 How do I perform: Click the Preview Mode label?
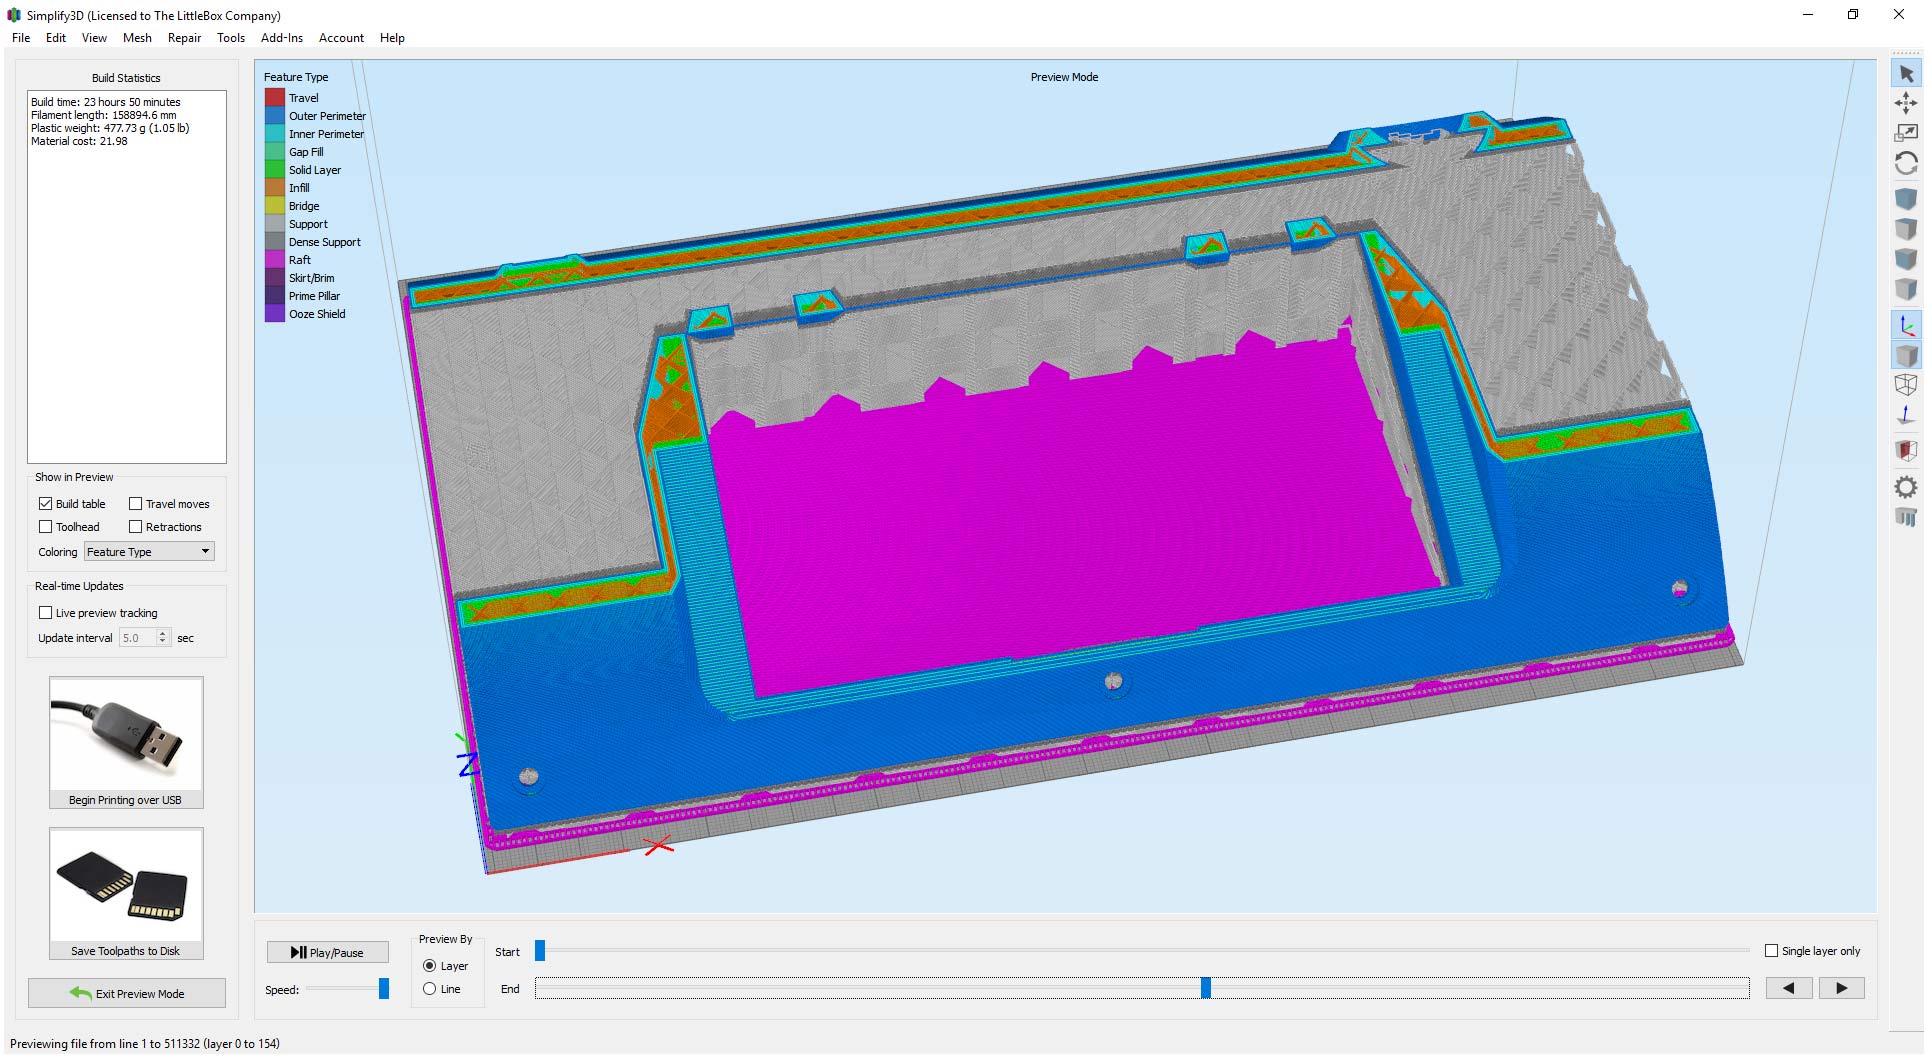click(x=1064, y=77)
